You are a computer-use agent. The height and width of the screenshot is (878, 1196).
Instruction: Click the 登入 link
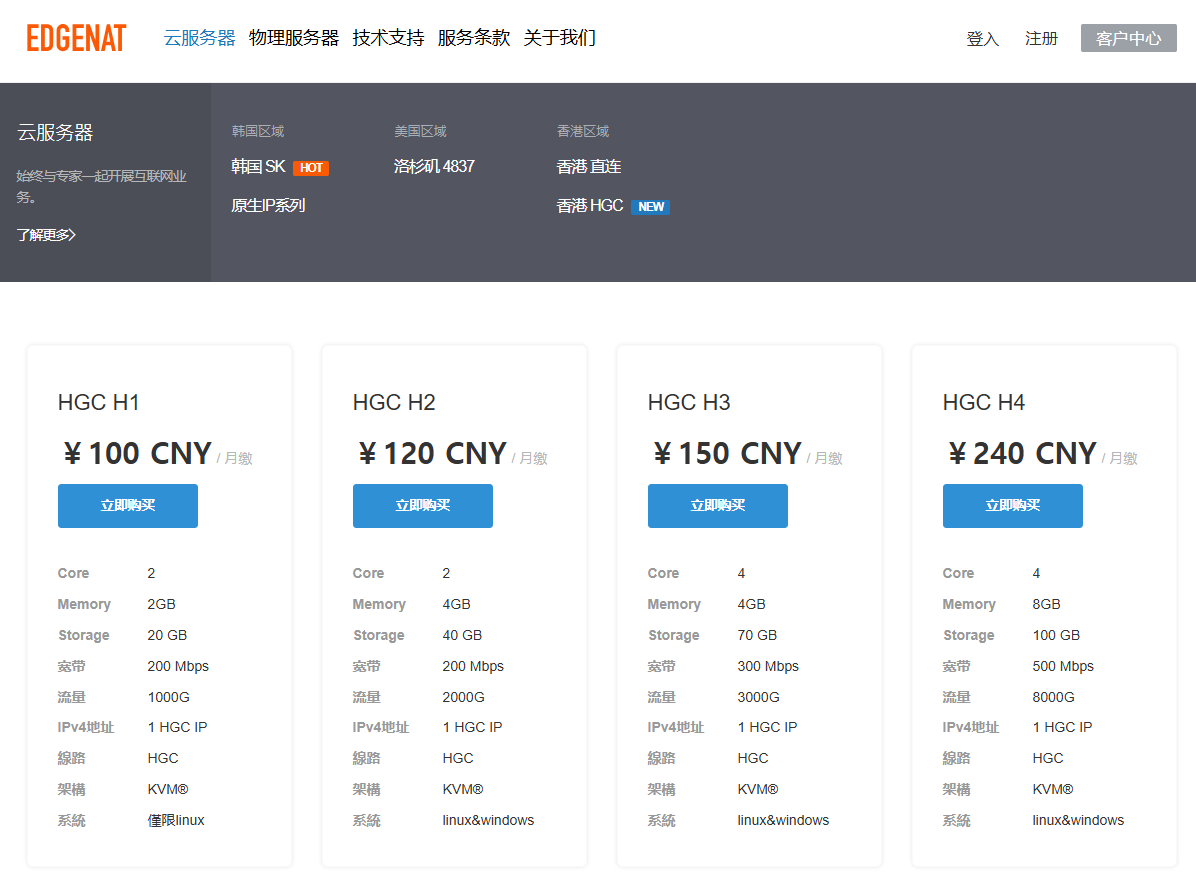coord(982,37)
